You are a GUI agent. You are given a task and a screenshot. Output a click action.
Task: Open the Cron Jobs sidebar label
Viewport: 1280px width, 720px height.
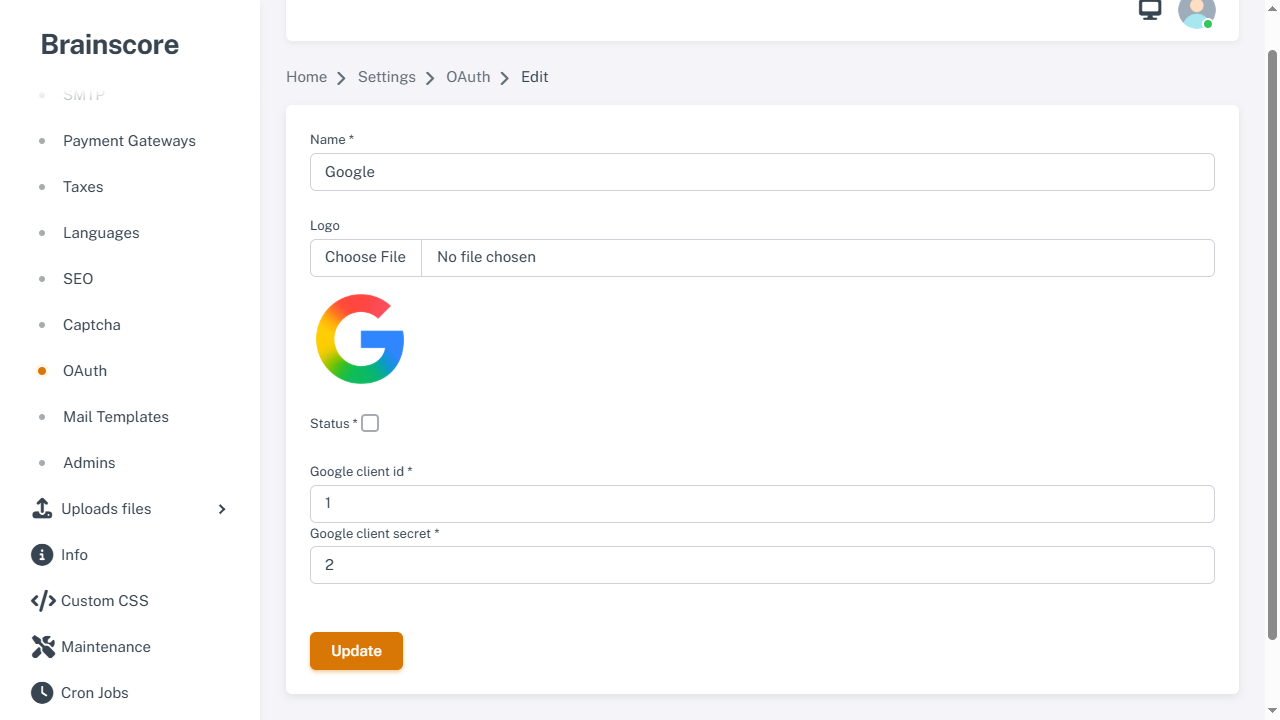coord(95,693)
